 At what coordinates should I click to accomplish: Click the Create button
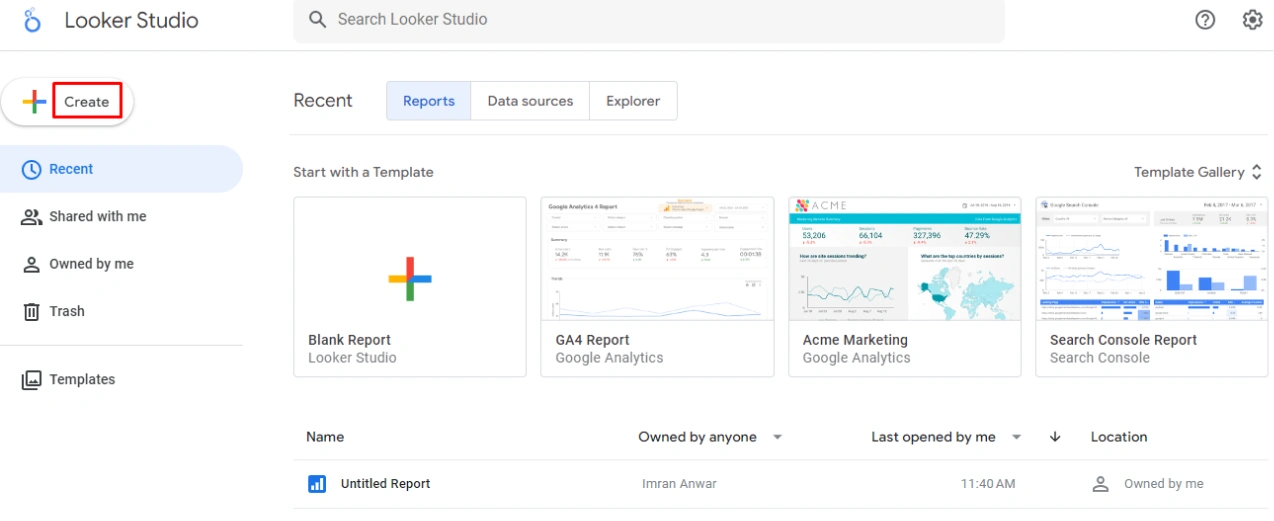68,101
